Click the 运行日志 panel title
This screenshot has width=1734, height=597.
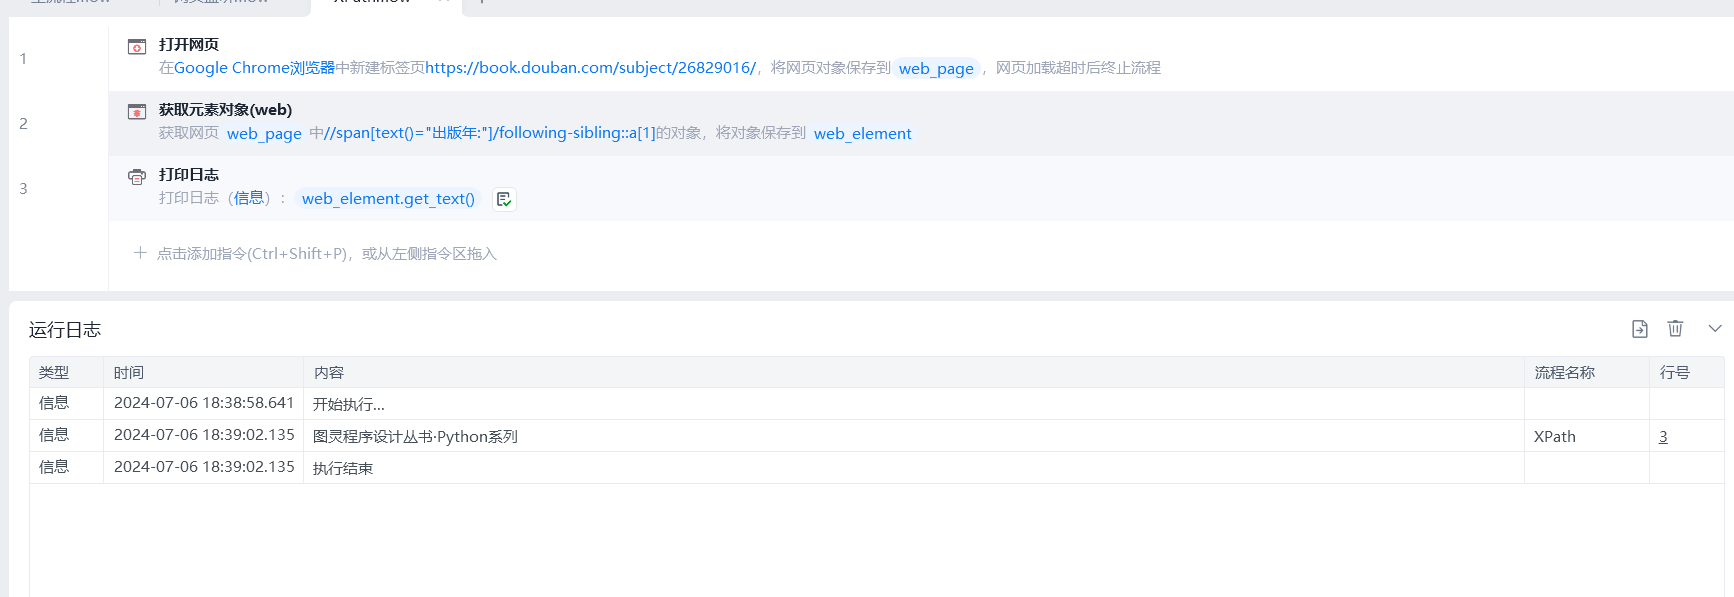pyautogui.click(x=65, y=330)
